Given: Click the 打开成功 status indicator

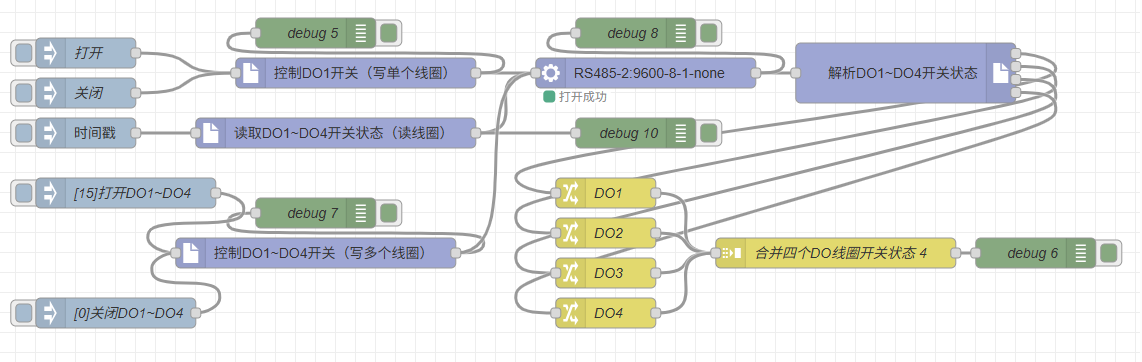Looking at the screenshot, I should (575, 97).
